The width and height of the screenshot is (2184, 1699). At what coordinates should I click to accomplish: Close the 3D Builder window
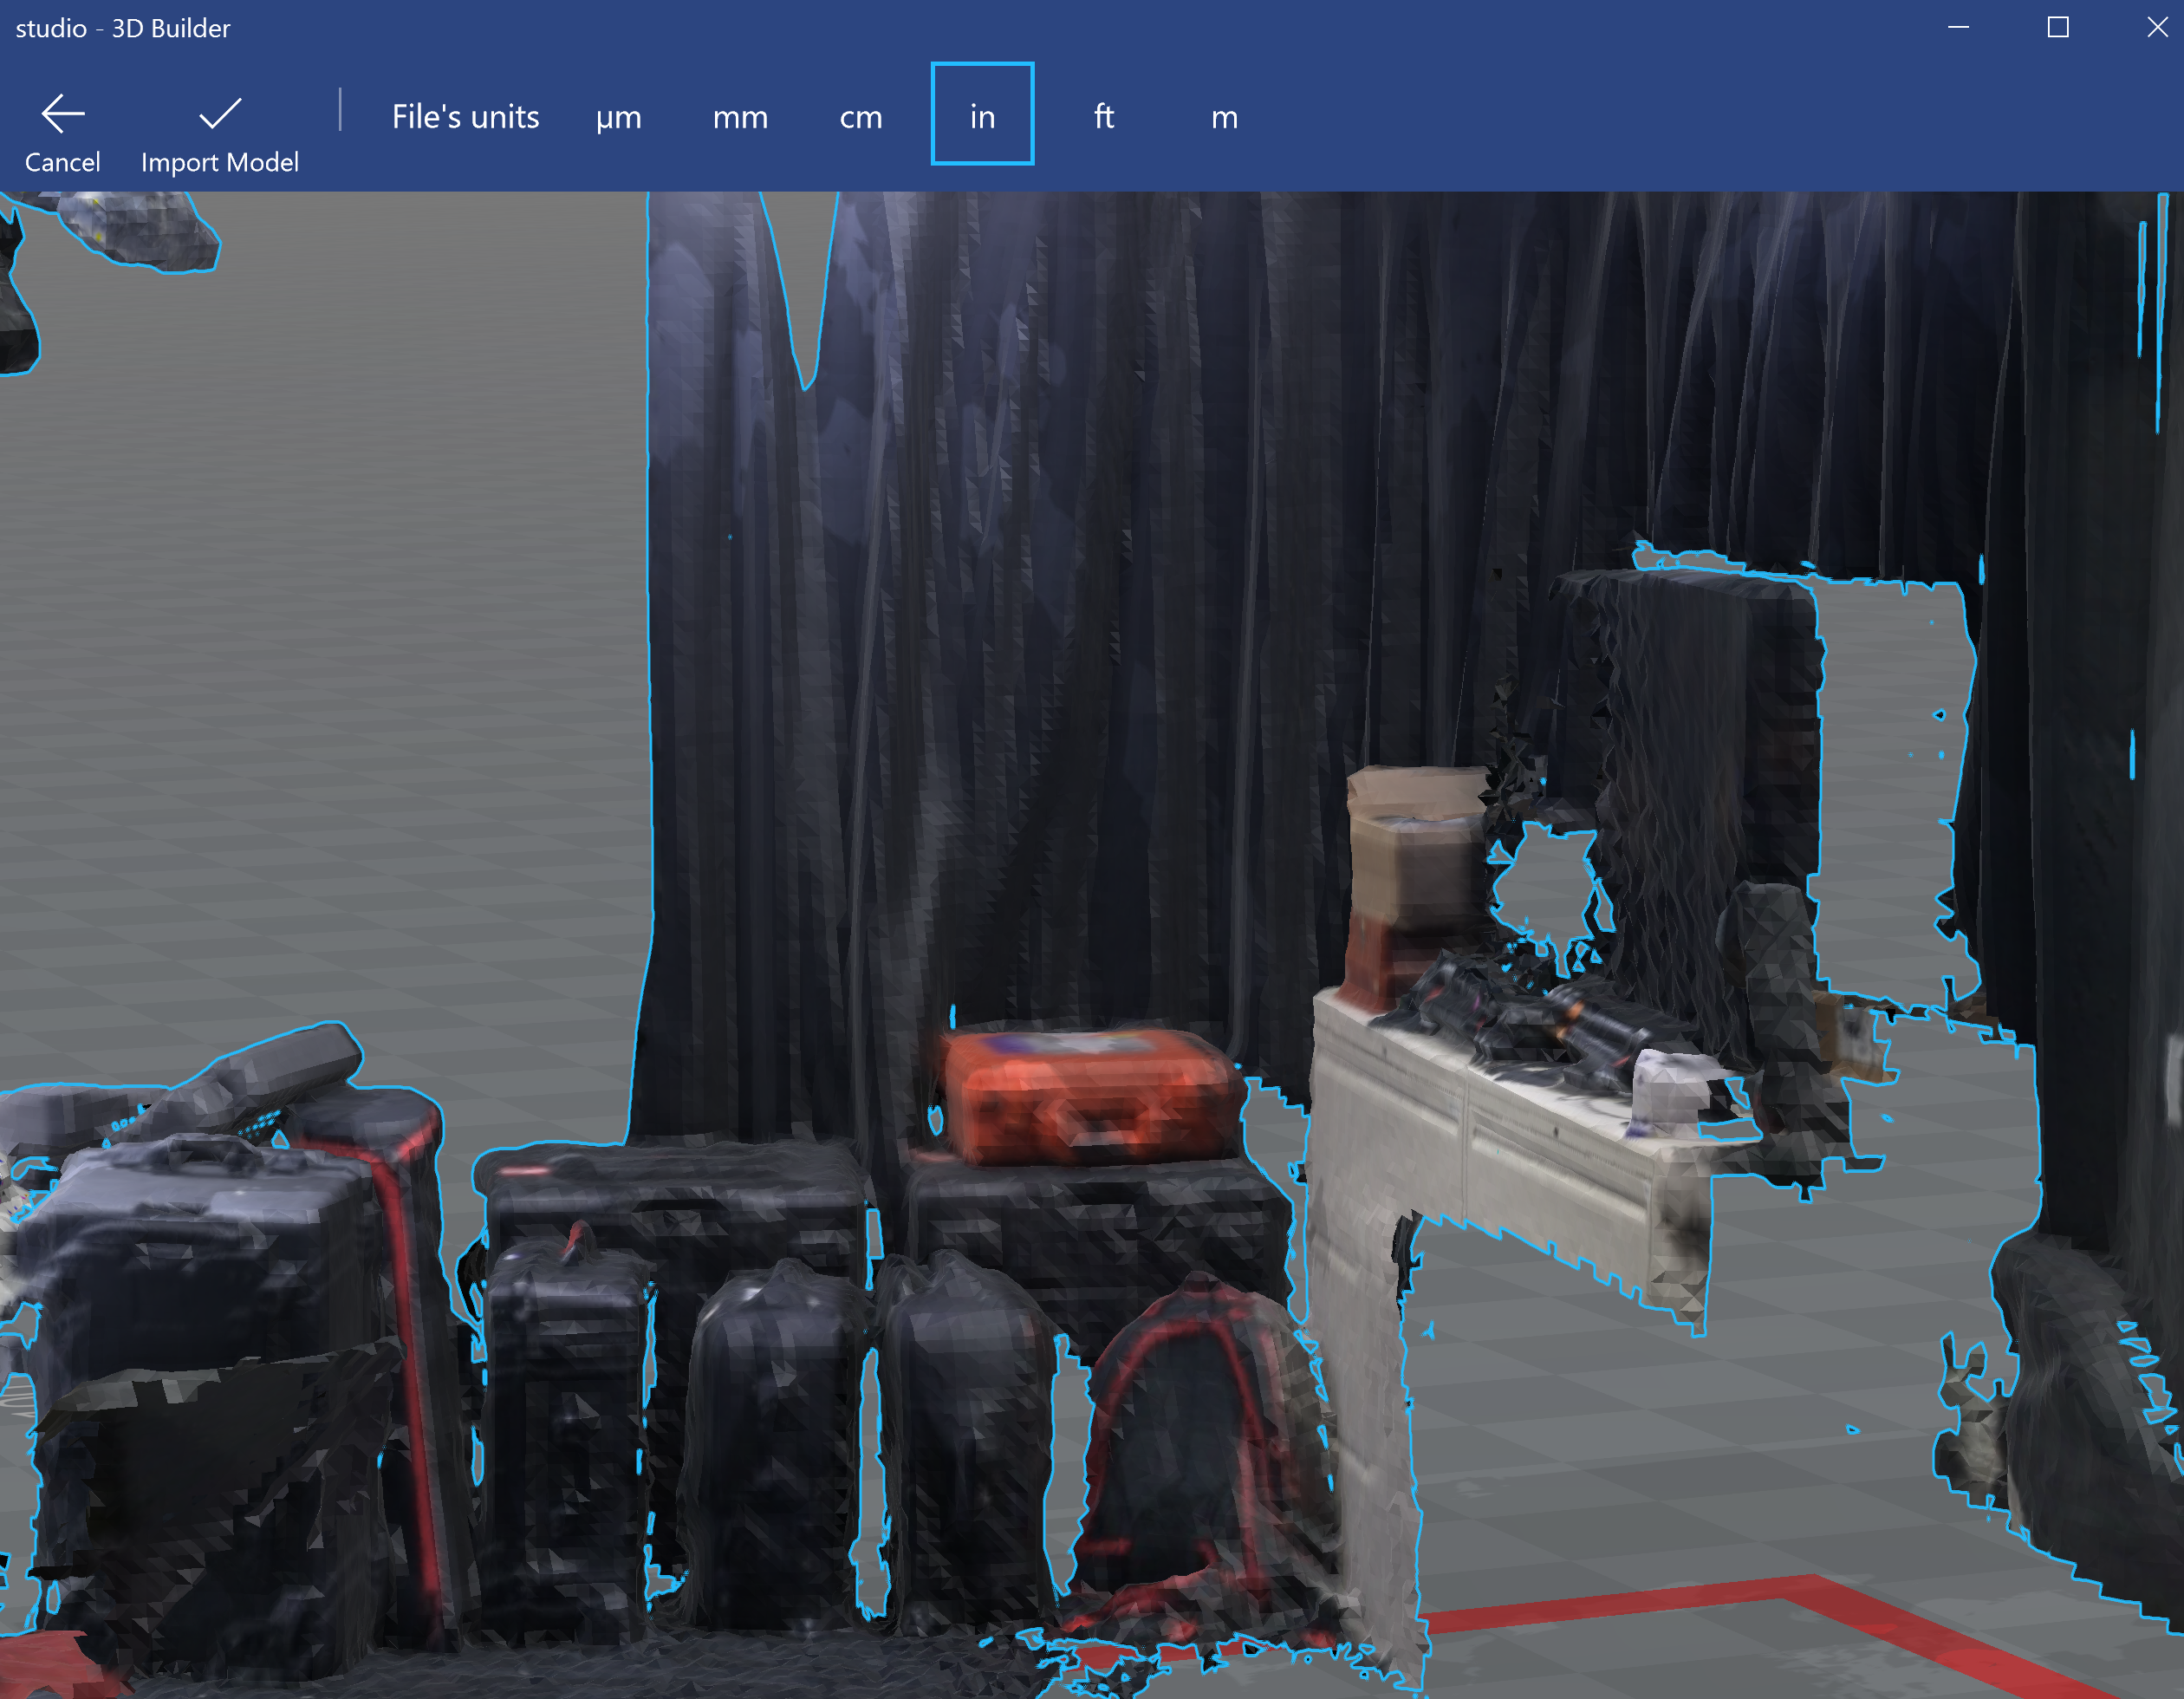pos(2157,28)
